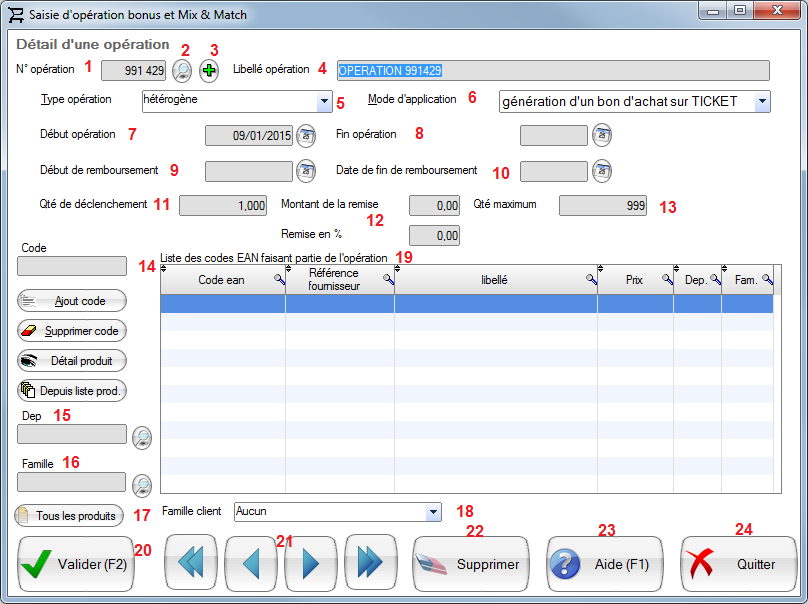The height and width of the screenshot is (604, 808).
Task: Open the calendar picker for Fin opération
Action: click(601, 136)
